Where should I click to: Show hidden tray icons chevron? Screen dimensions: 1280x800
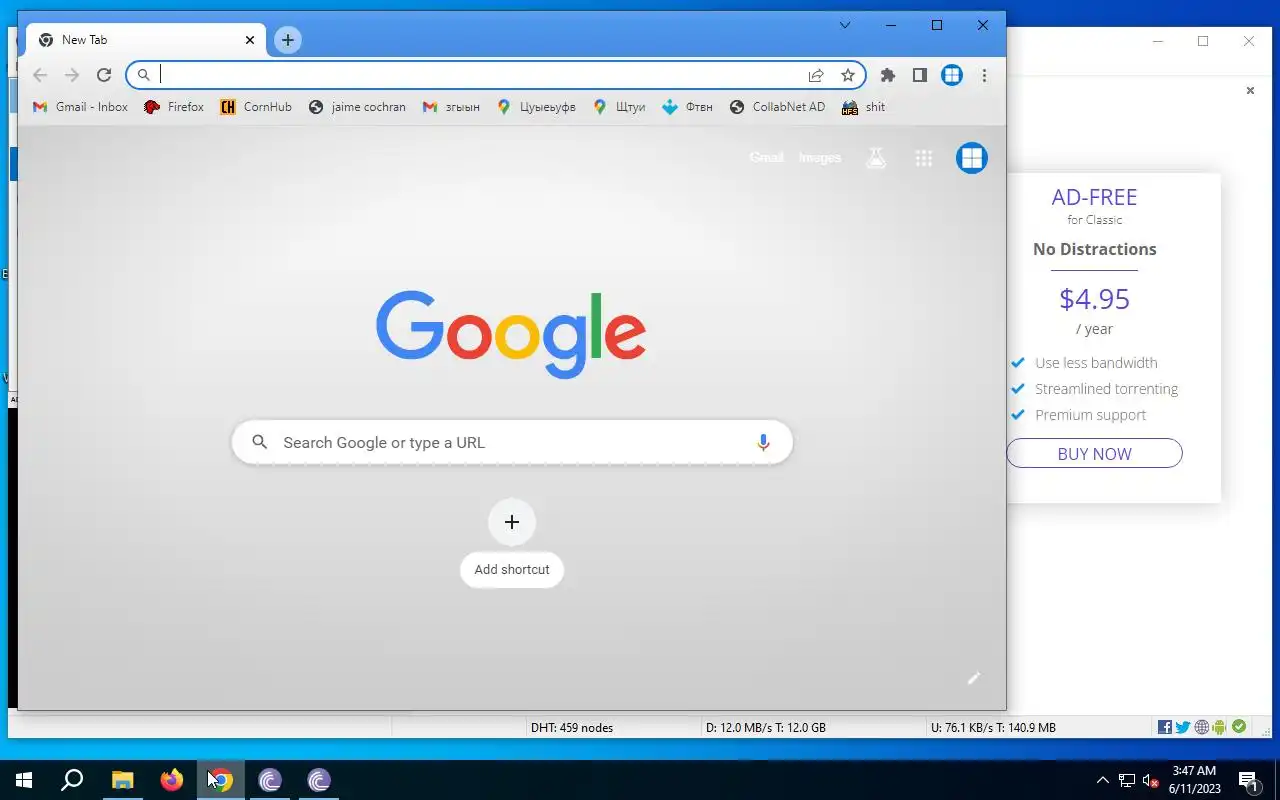[1103, 780]
